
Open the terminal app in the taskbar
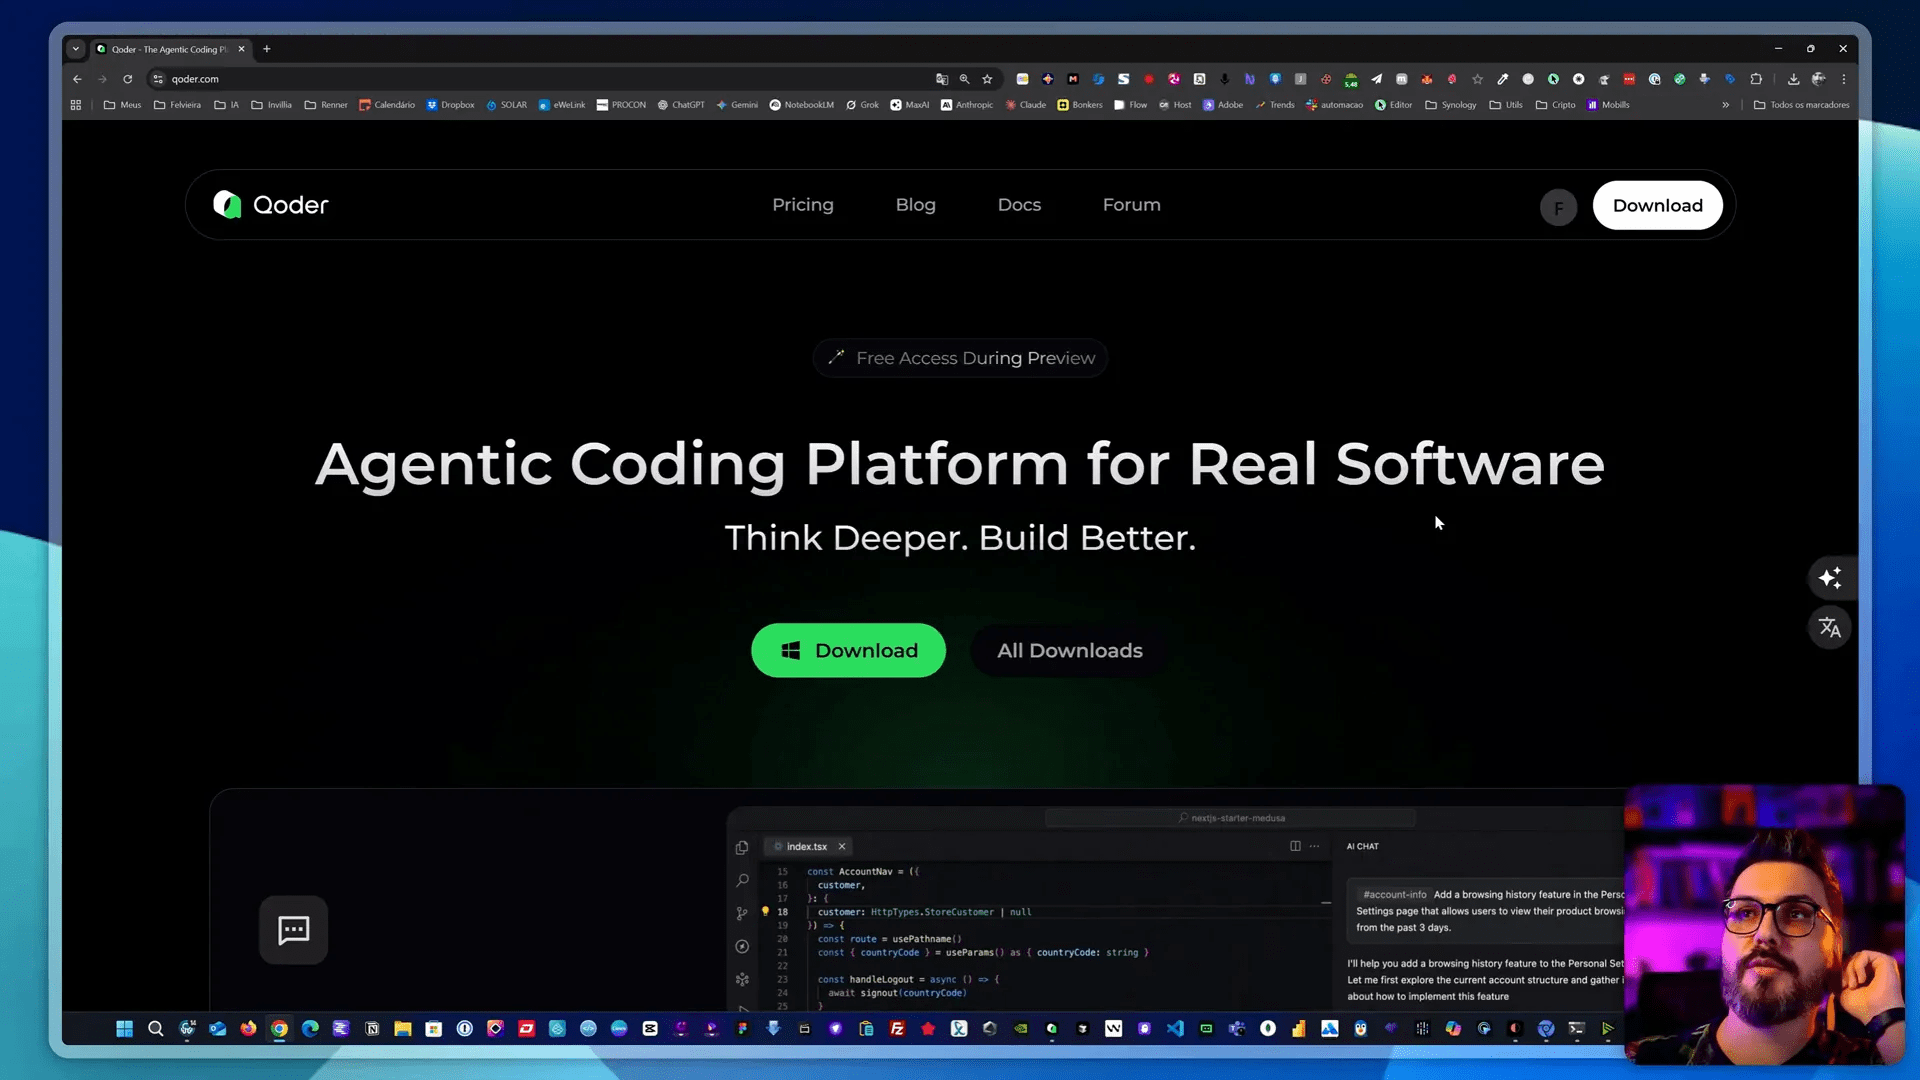tap(1577, 1029)
